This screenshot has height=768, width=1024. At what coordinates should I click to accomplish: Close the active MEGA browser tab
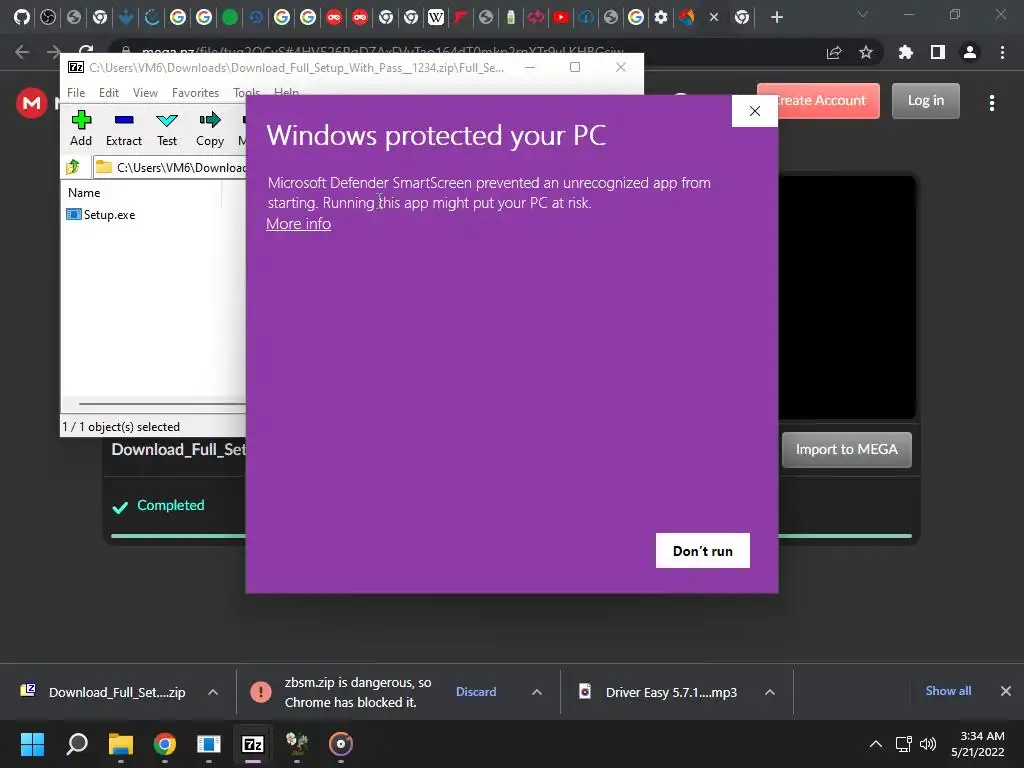[714, 17]
